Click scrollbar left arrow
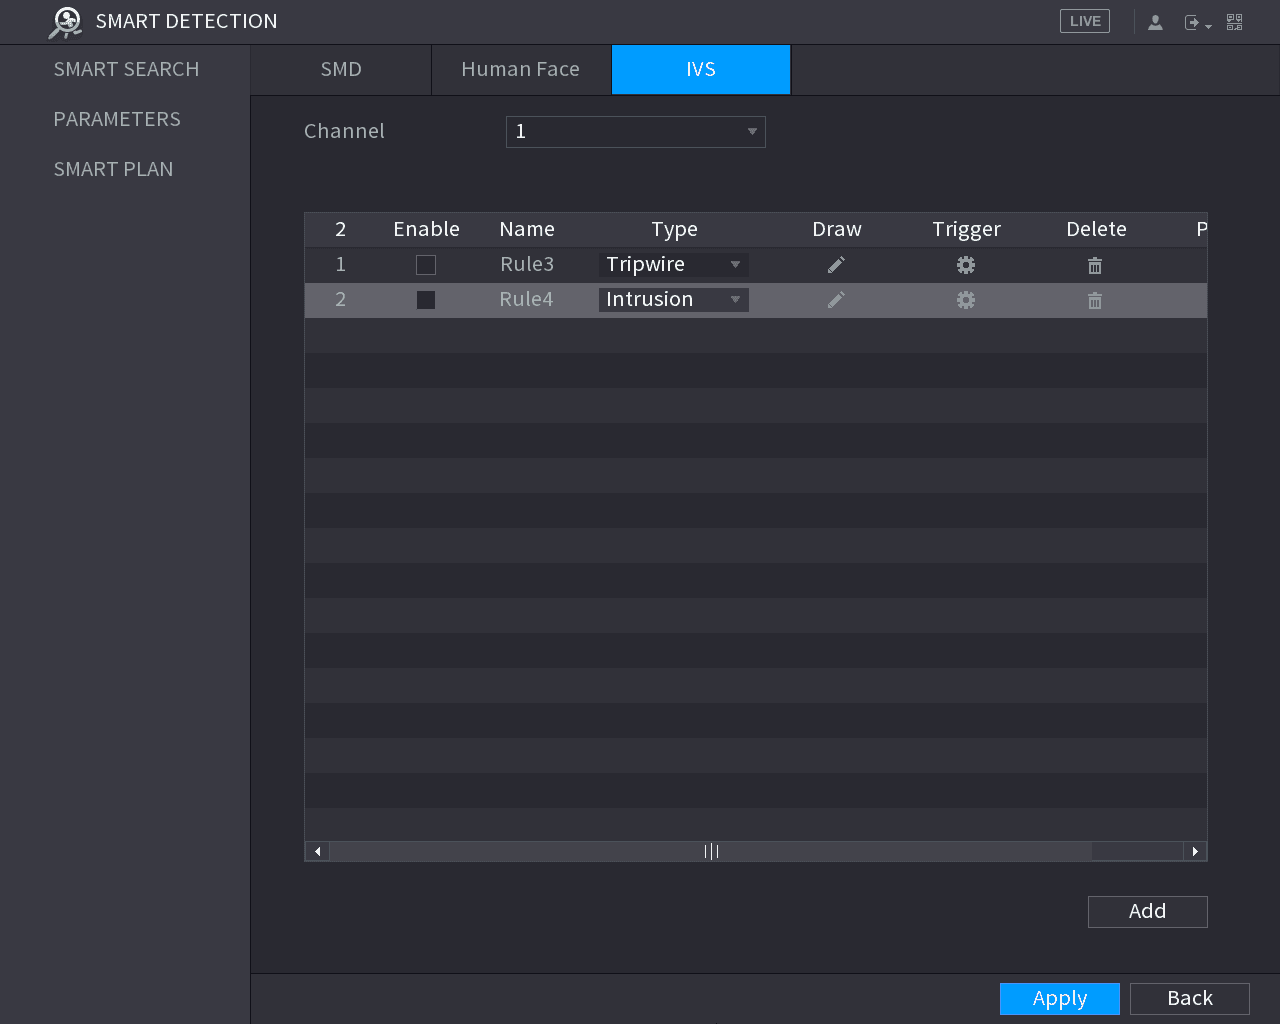This screenshot has width=1280, height=1024. 318,851
